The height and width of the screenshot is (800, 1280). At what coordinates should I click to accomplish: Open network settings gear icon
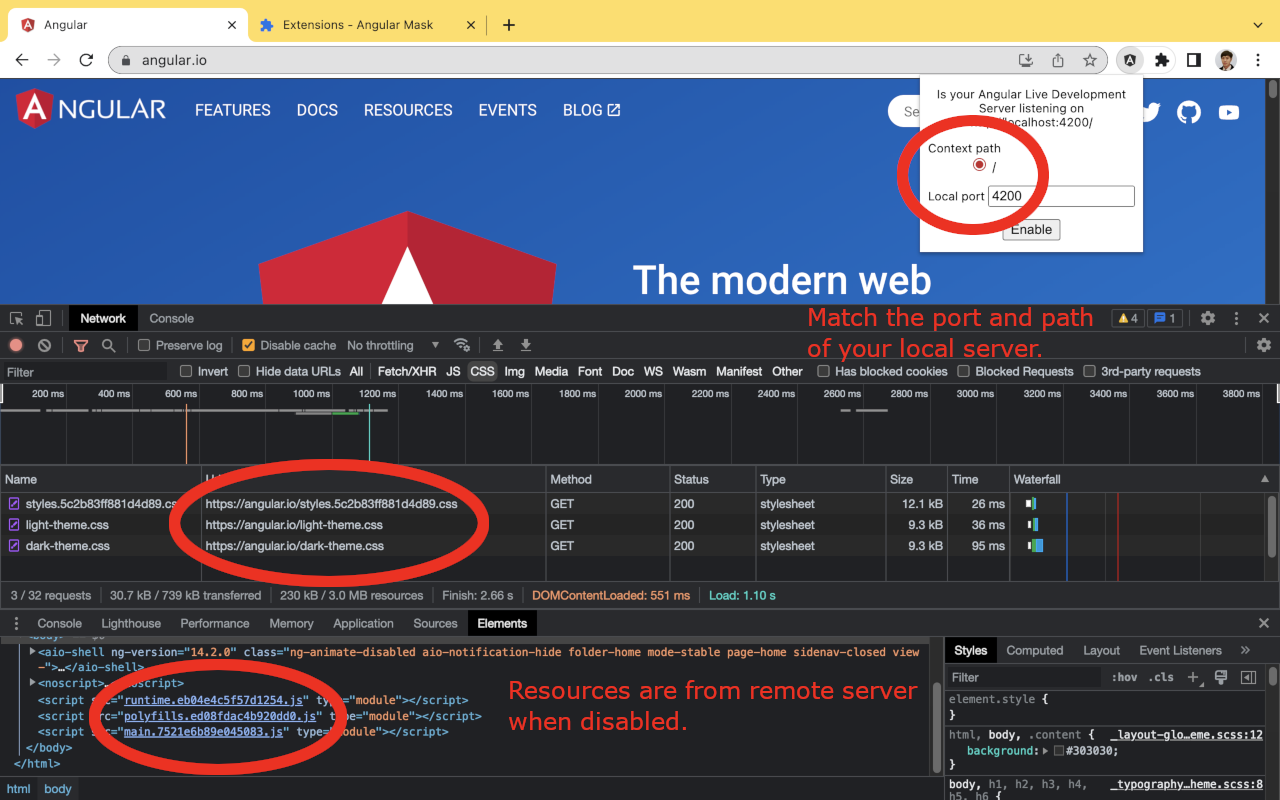tap(1264, 344)
